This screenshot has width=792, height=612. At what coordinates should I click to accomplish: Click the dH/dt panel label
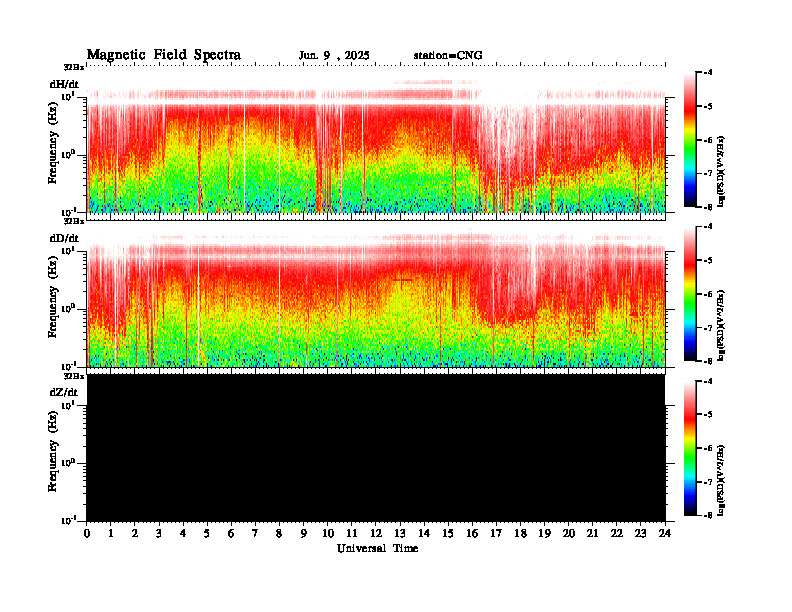pos(64,84)
